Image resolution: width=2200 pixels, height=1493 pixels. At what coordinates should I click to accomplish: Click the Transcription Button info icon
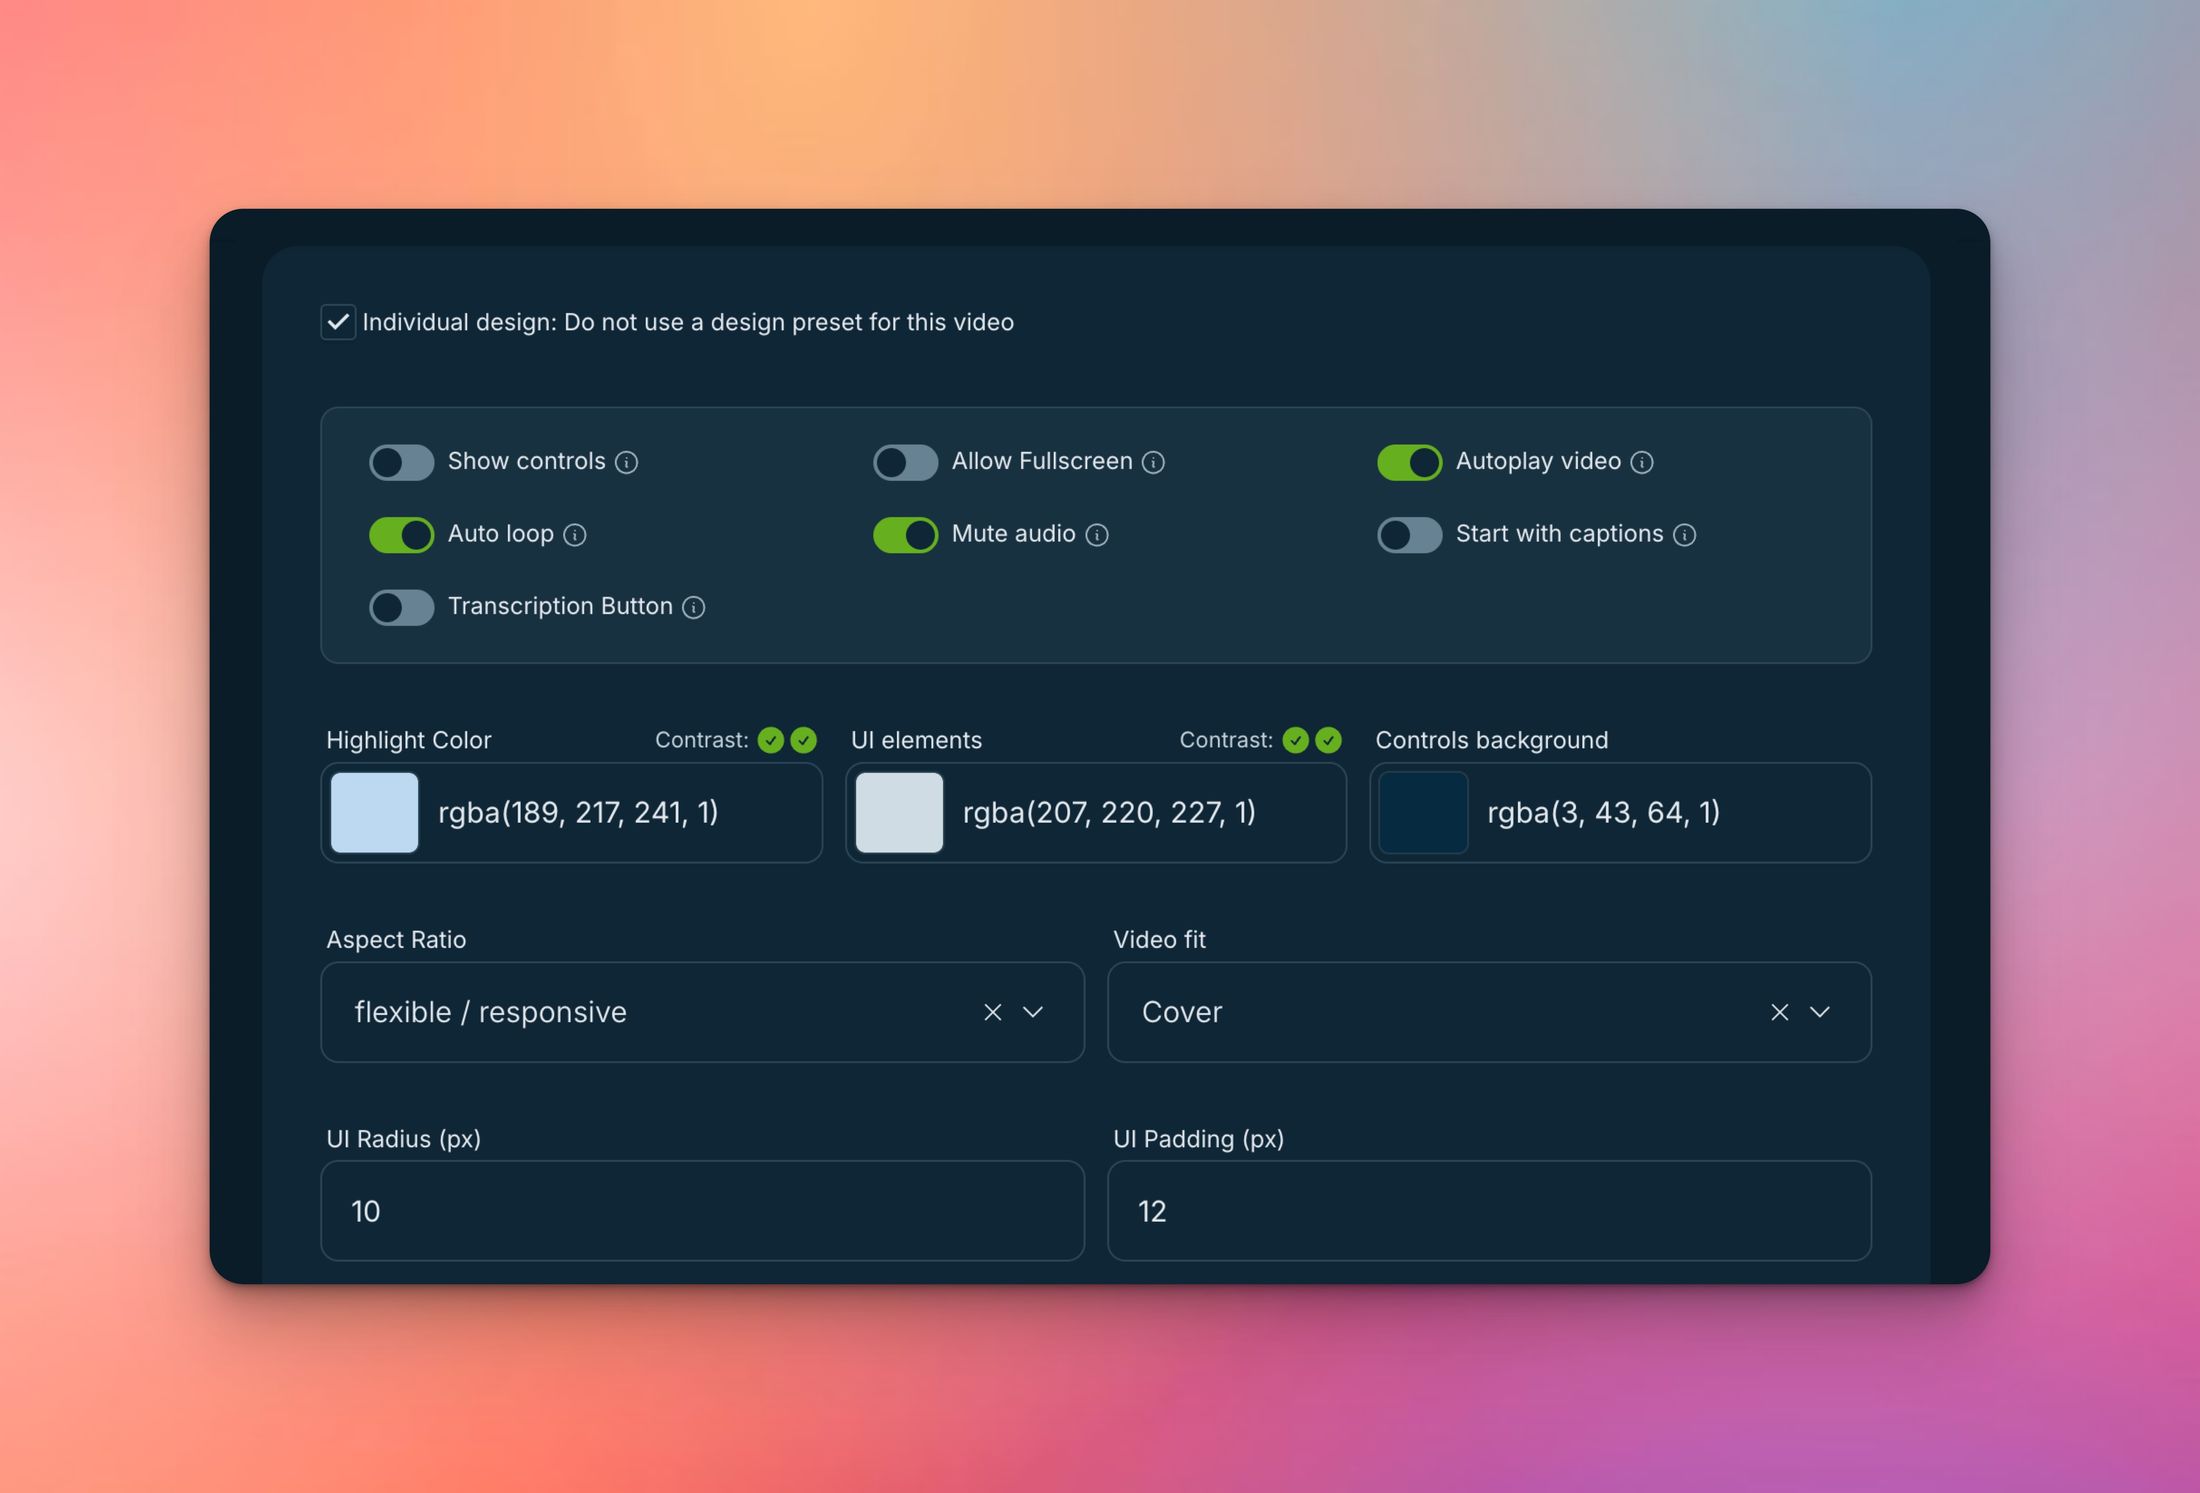(695, 607)
